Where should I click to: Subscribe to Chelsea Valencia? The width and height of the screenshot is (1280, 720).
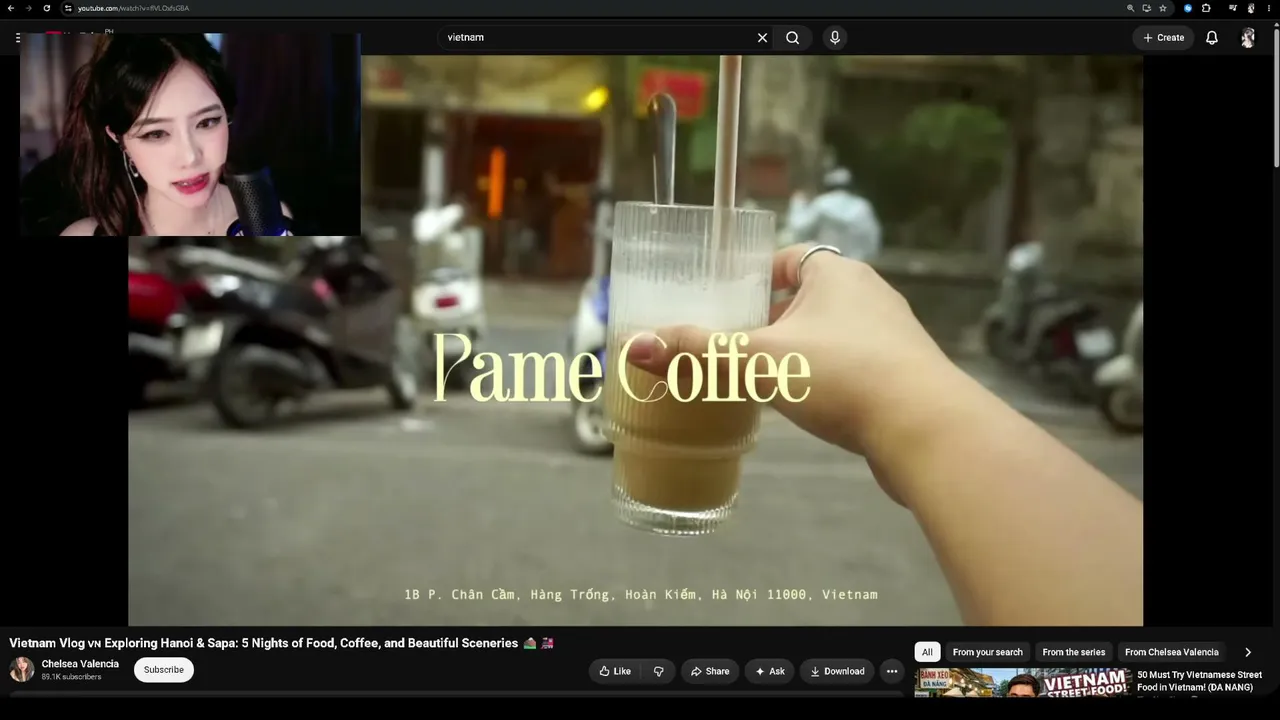pos(163,670)
